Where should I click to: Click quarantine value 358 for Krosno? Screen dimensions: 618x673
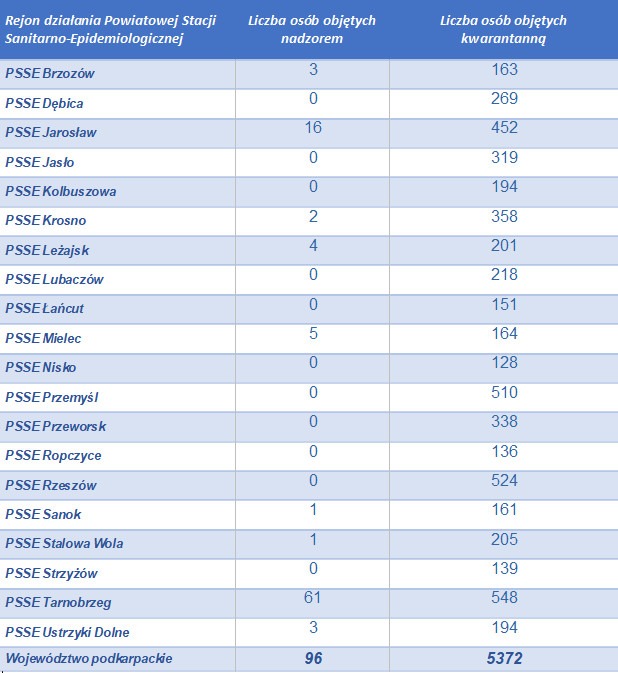[504, 215]
